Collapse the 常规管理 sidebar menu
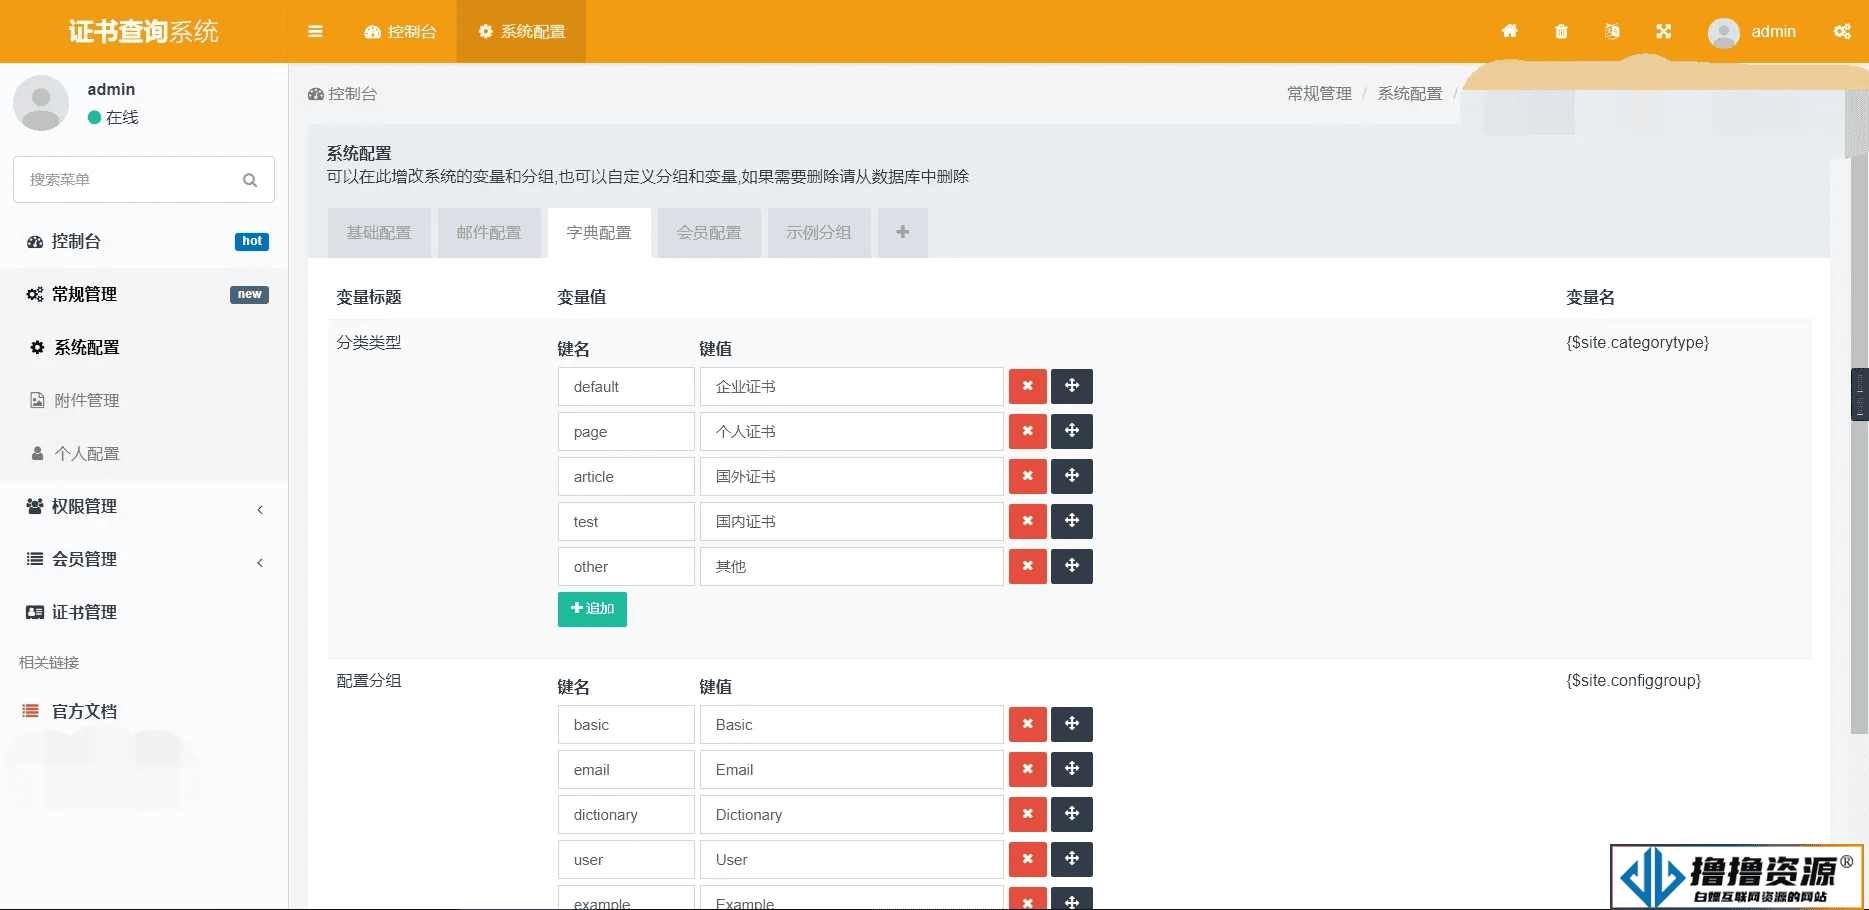This screenshot has height=910, width=1869. click(144, 295)
